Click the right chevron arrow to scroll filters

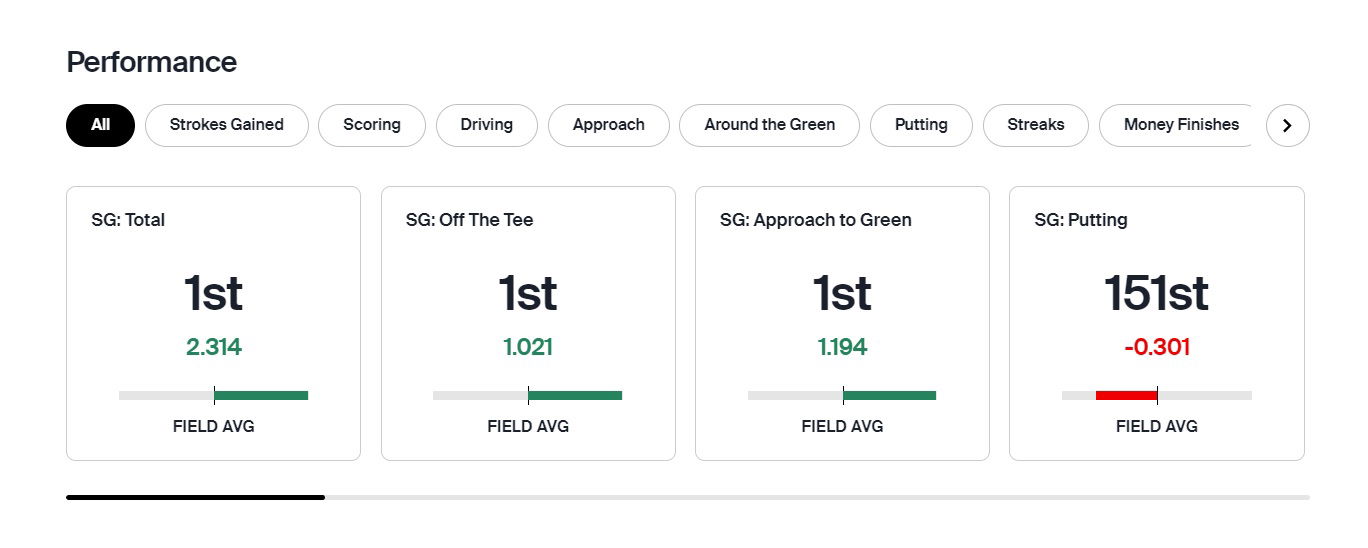1287,126
